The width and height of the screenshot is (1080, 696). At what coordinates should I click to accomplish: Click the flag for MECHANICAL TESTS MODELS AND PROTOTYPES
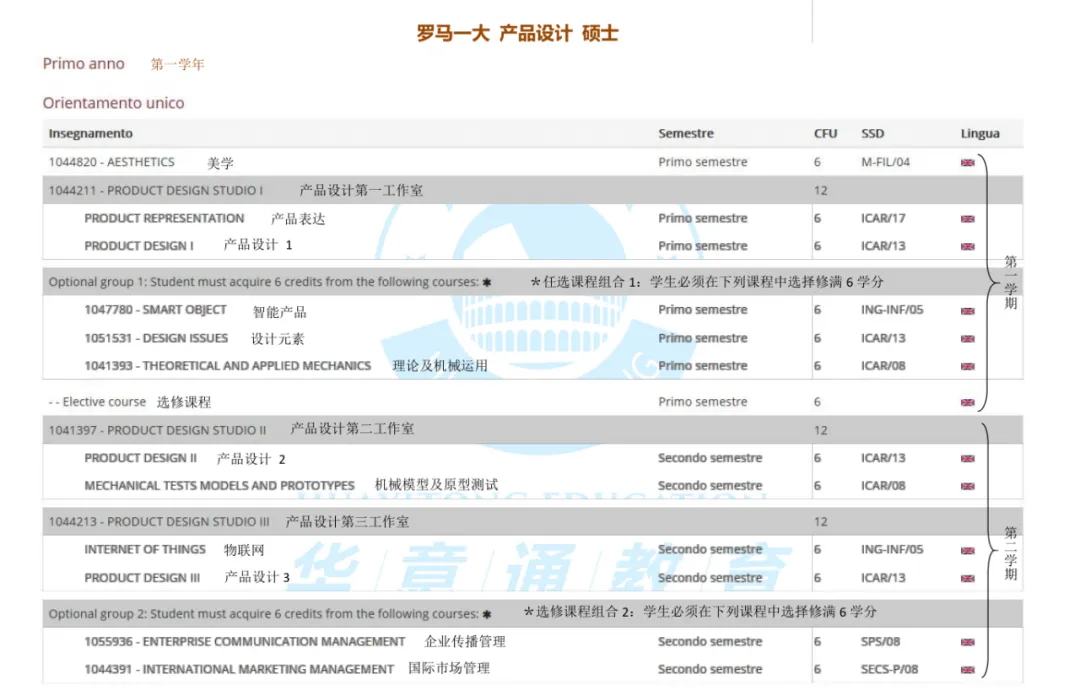967,486
